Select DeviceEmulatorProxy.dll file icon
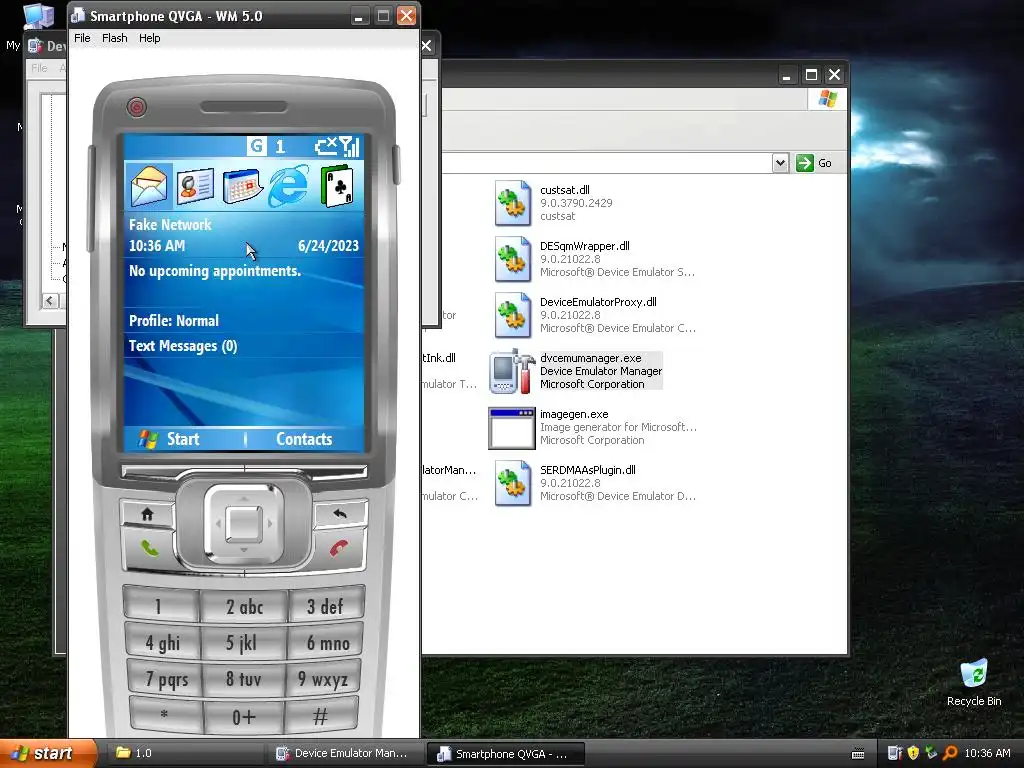This screenshot has height=768, width=1024. [513, 315]
